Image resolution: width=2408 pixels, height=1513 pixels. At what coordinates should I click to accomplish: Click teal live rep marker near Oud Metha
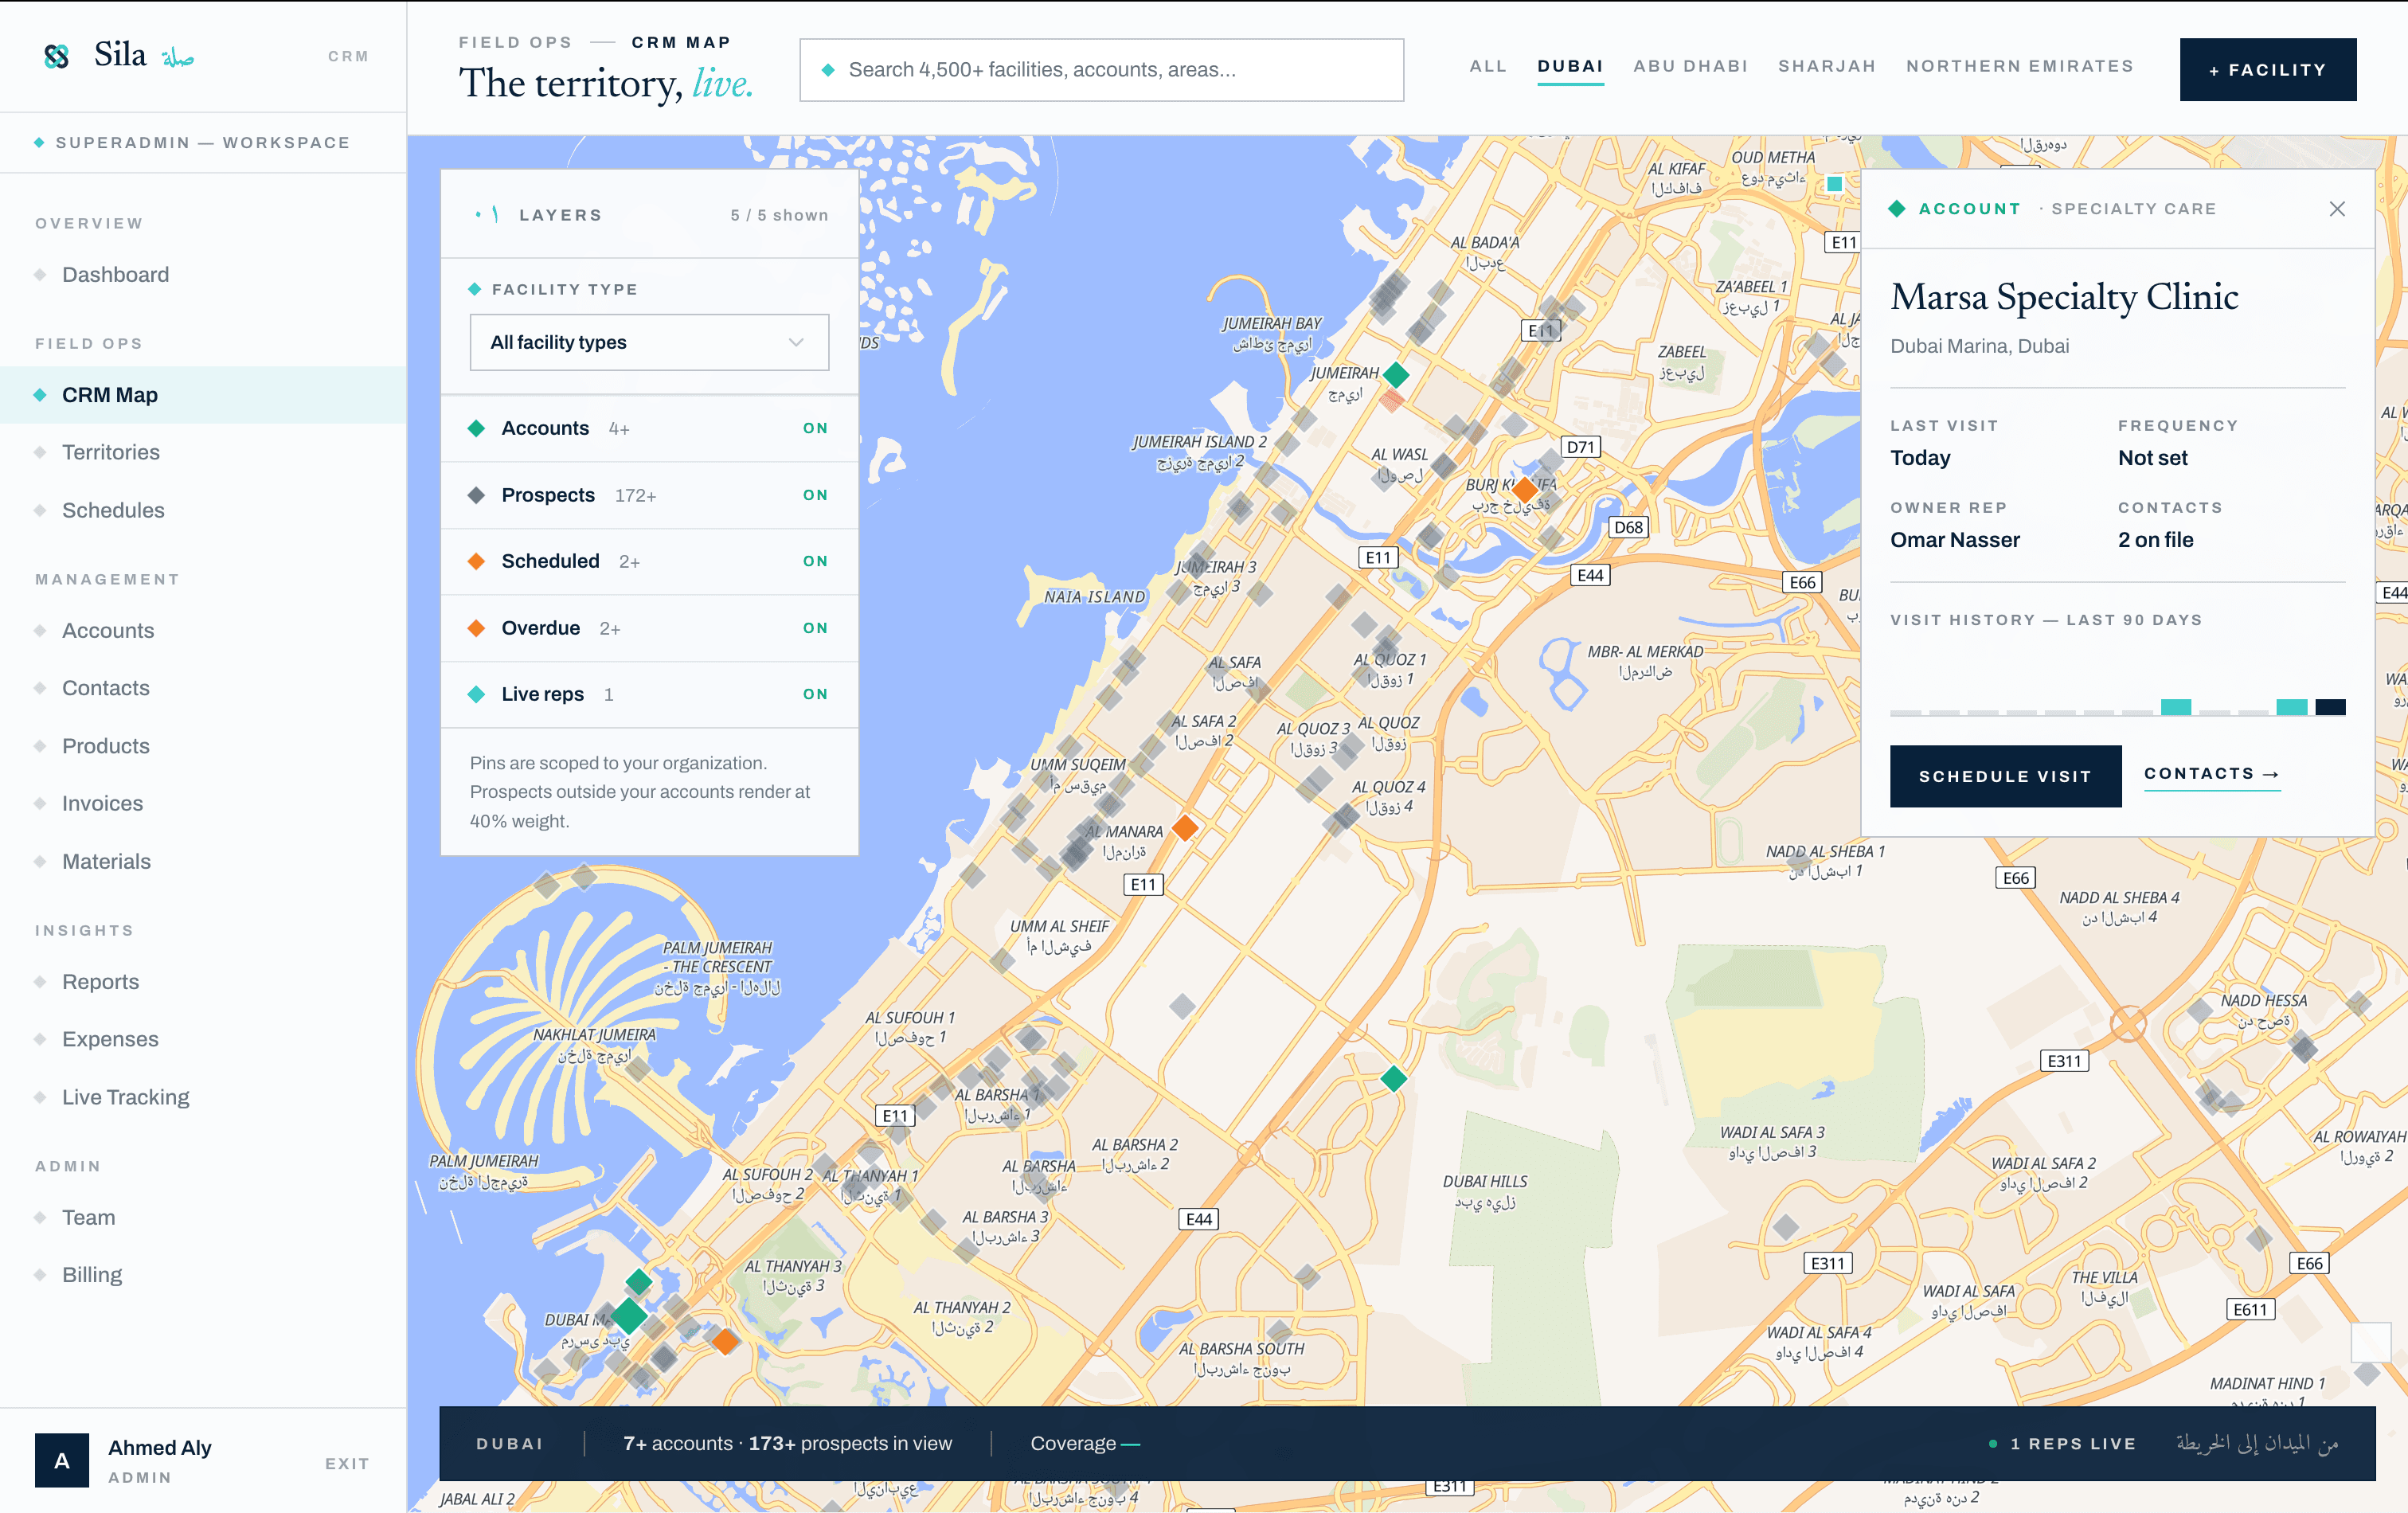click(1834, 184)
